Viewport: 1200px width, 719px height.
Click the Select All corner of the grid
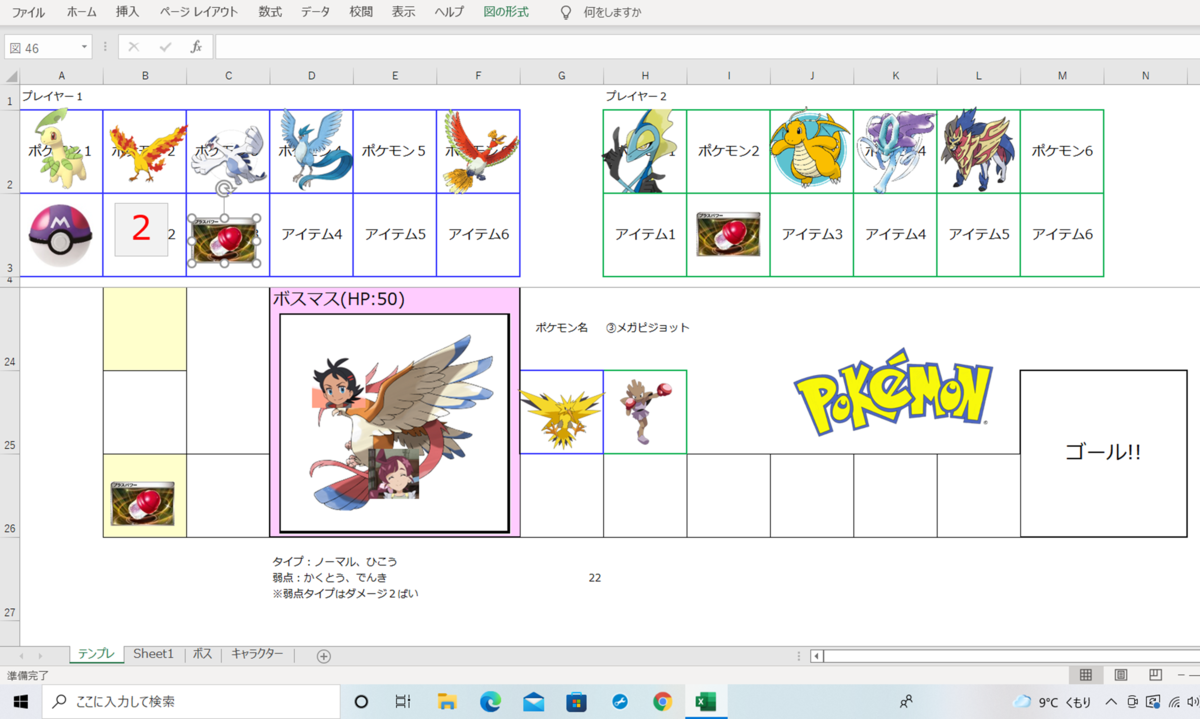click(x=10, y=76)
